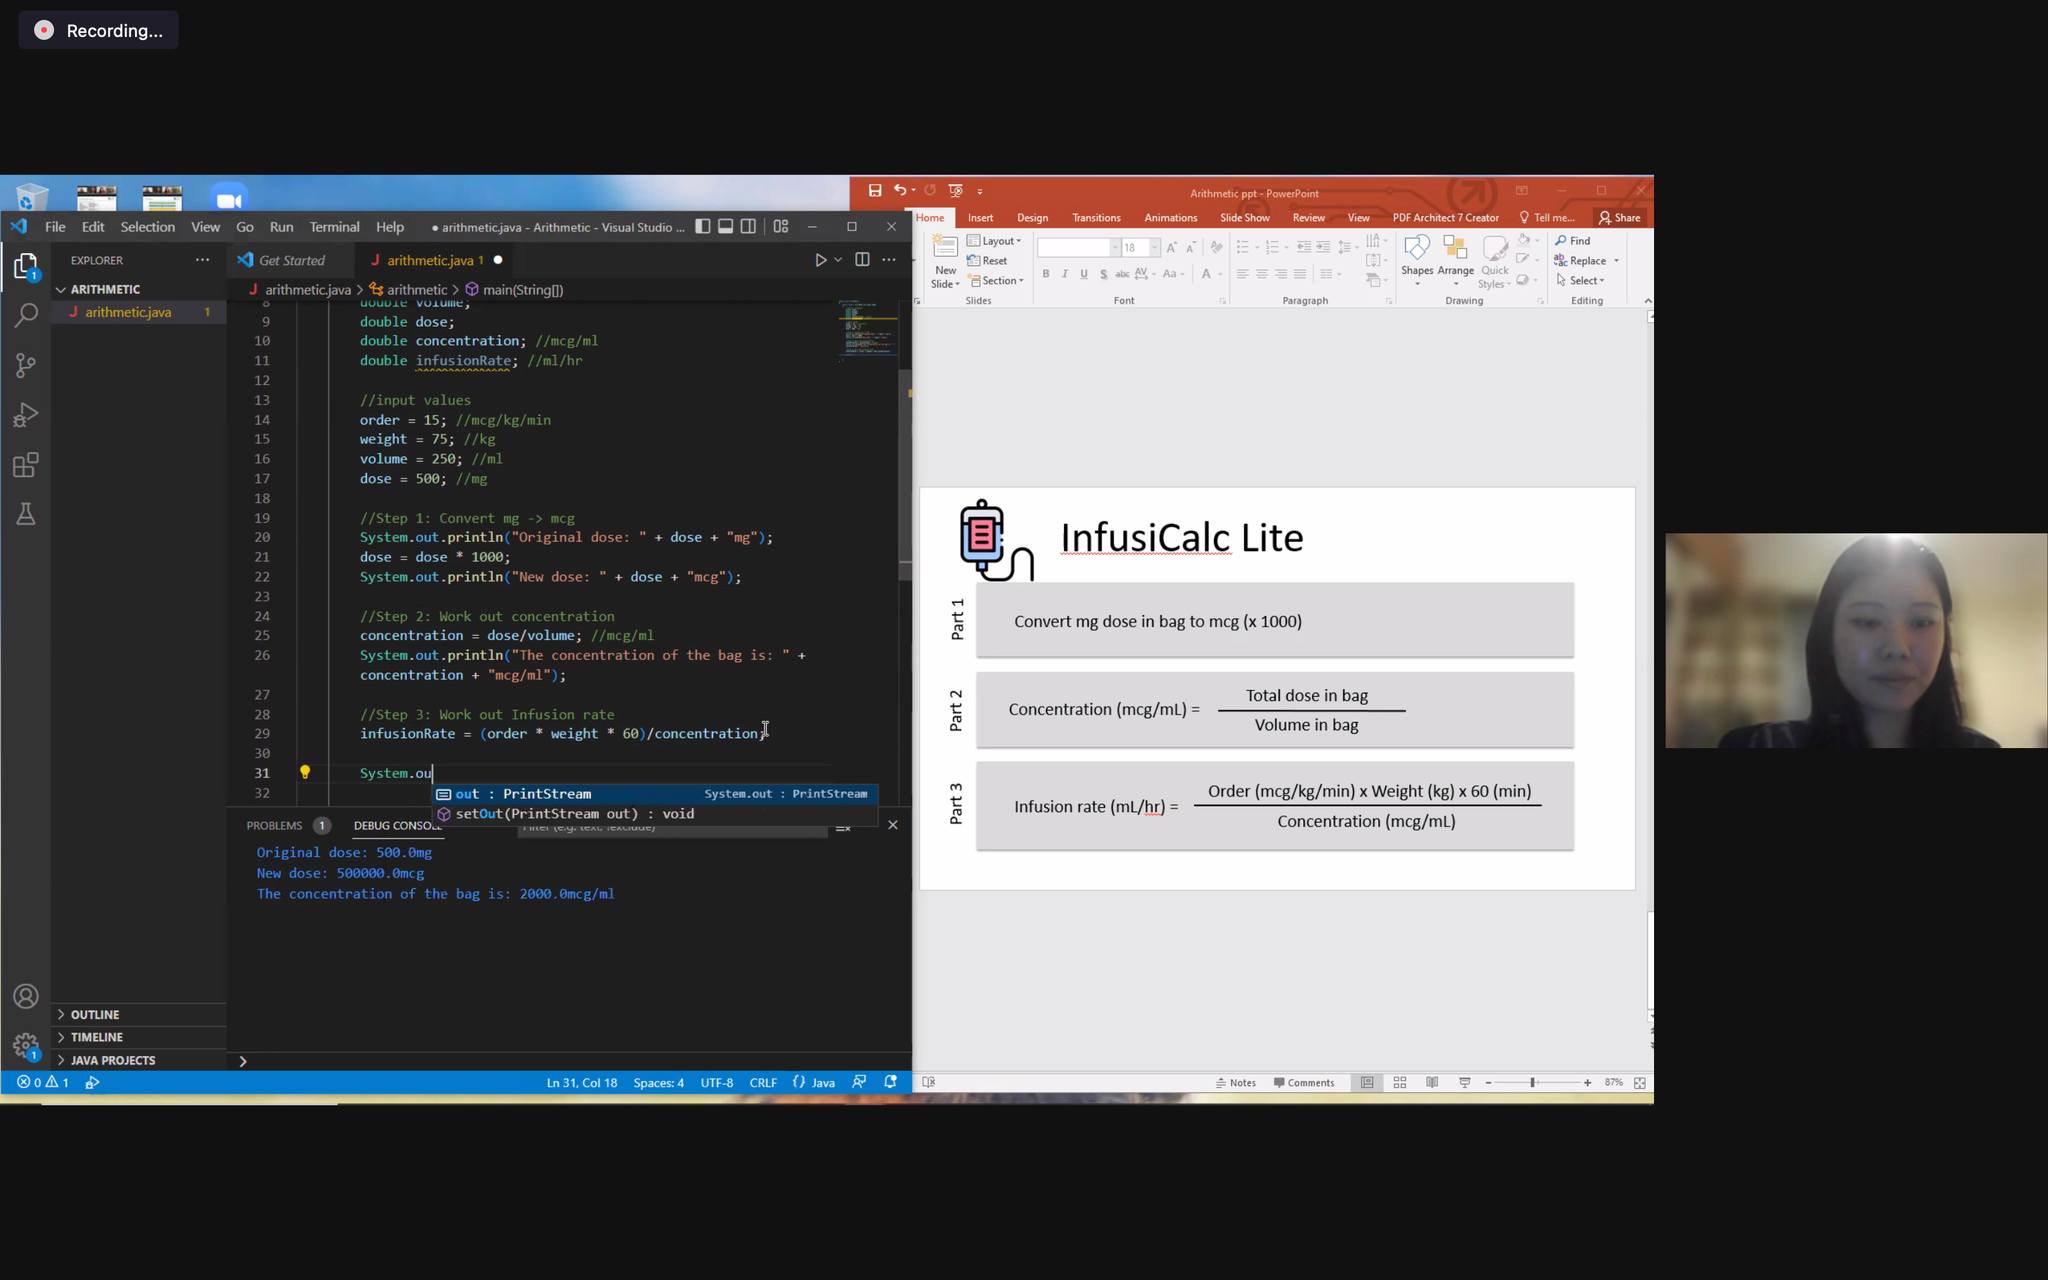Toggle VS Code bottom panel layout

click(x=726, y=227)
